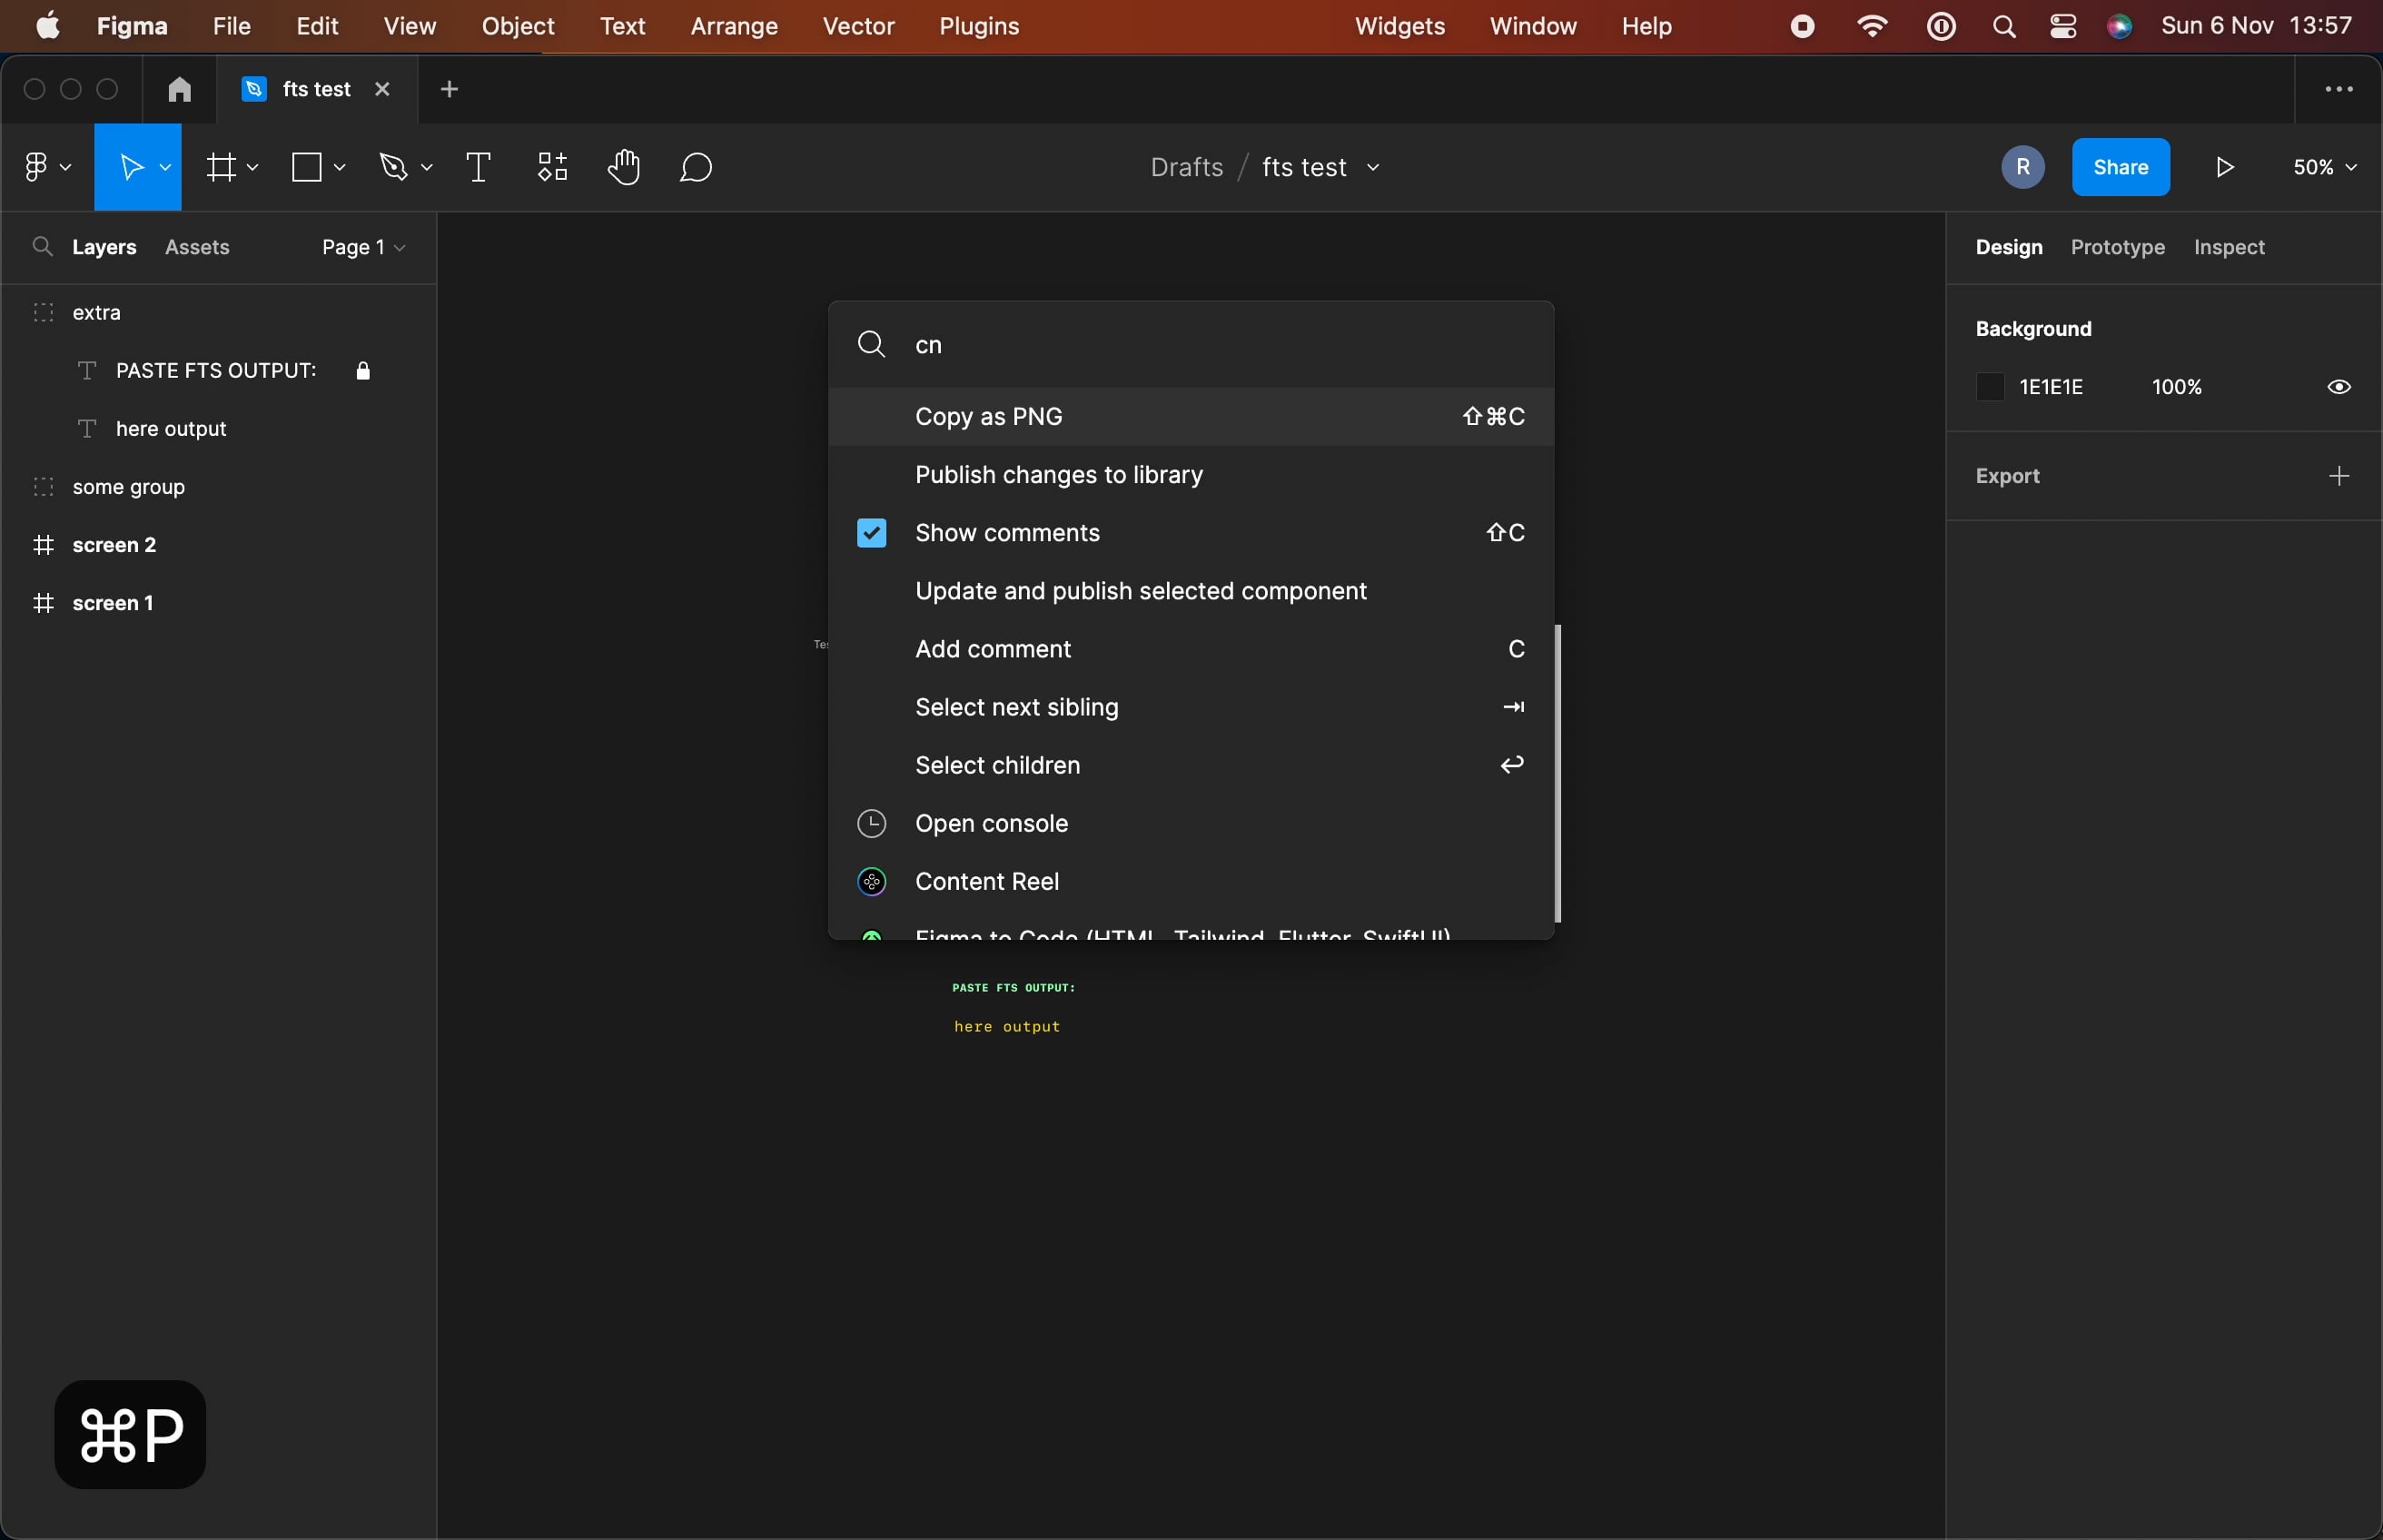Open the Plugins menu
This screenshot has width=2383, height=1540.
coord(979,26)
